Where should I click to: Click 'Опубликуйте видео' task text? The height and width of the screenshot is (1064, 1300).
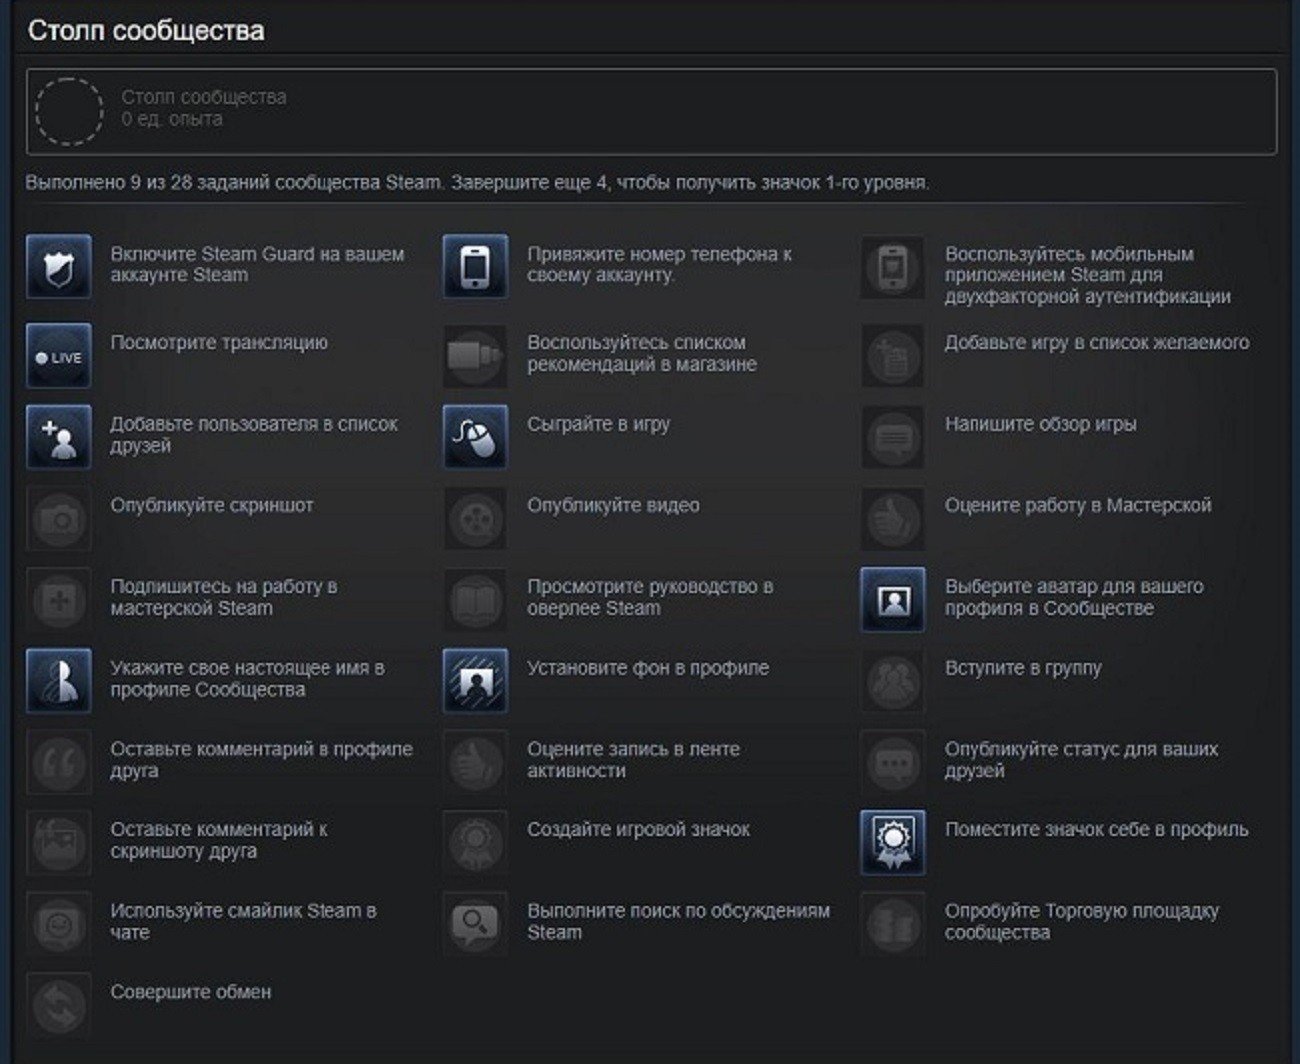614,506
